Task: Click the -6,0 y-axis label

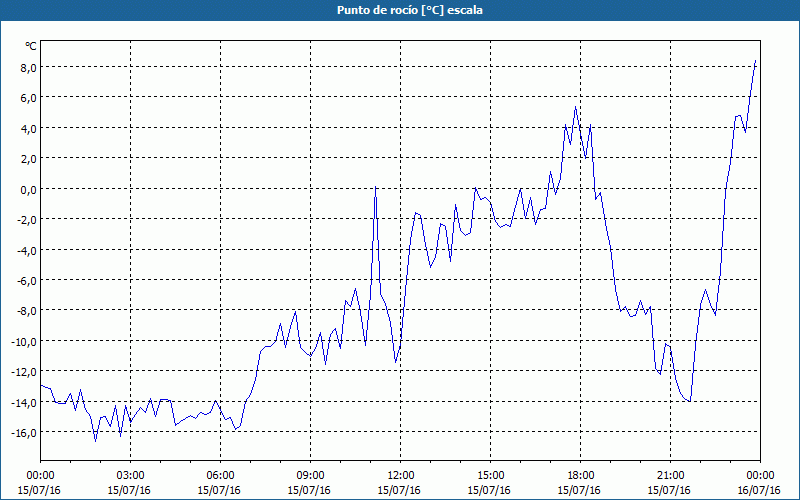Action: coord(26,281)
